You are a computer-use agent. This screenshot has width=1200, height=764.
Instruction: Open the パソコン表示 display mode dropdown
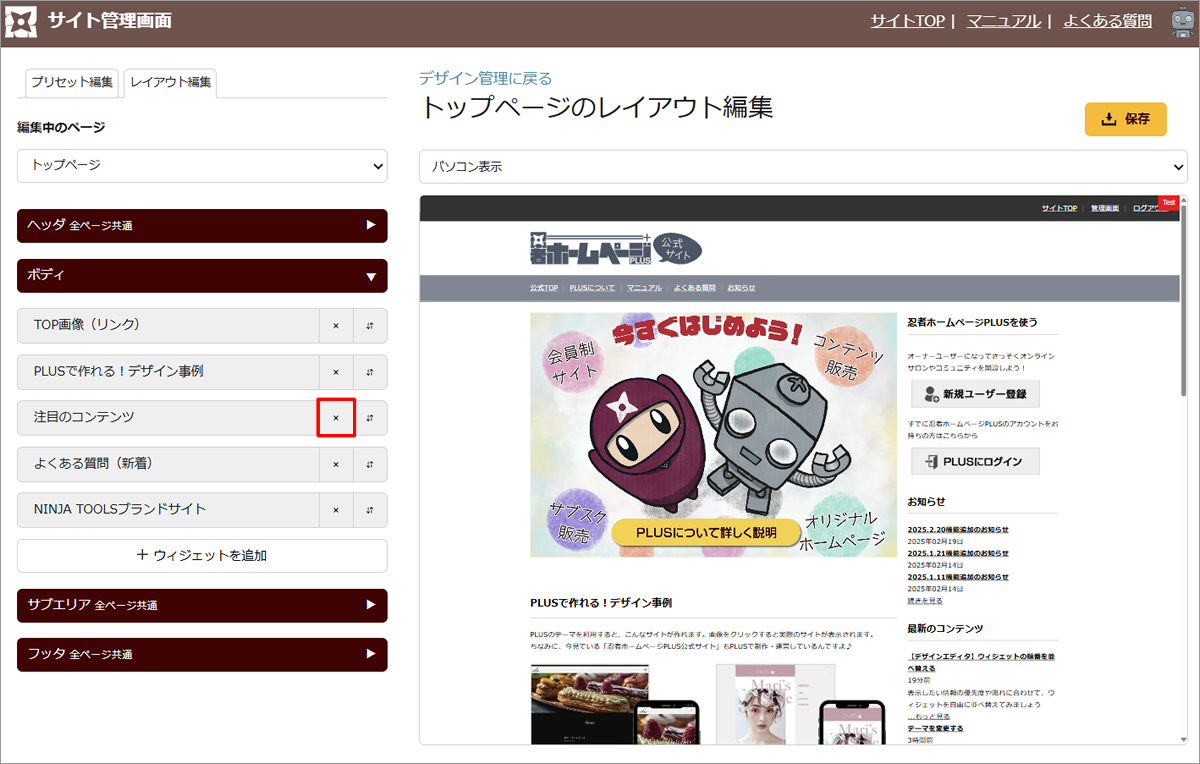[x=802, y=167]
